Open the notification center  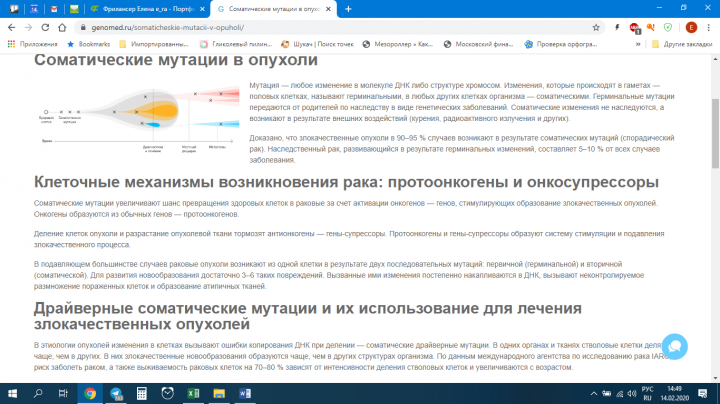pyautogui.click(x=703, y=393)
